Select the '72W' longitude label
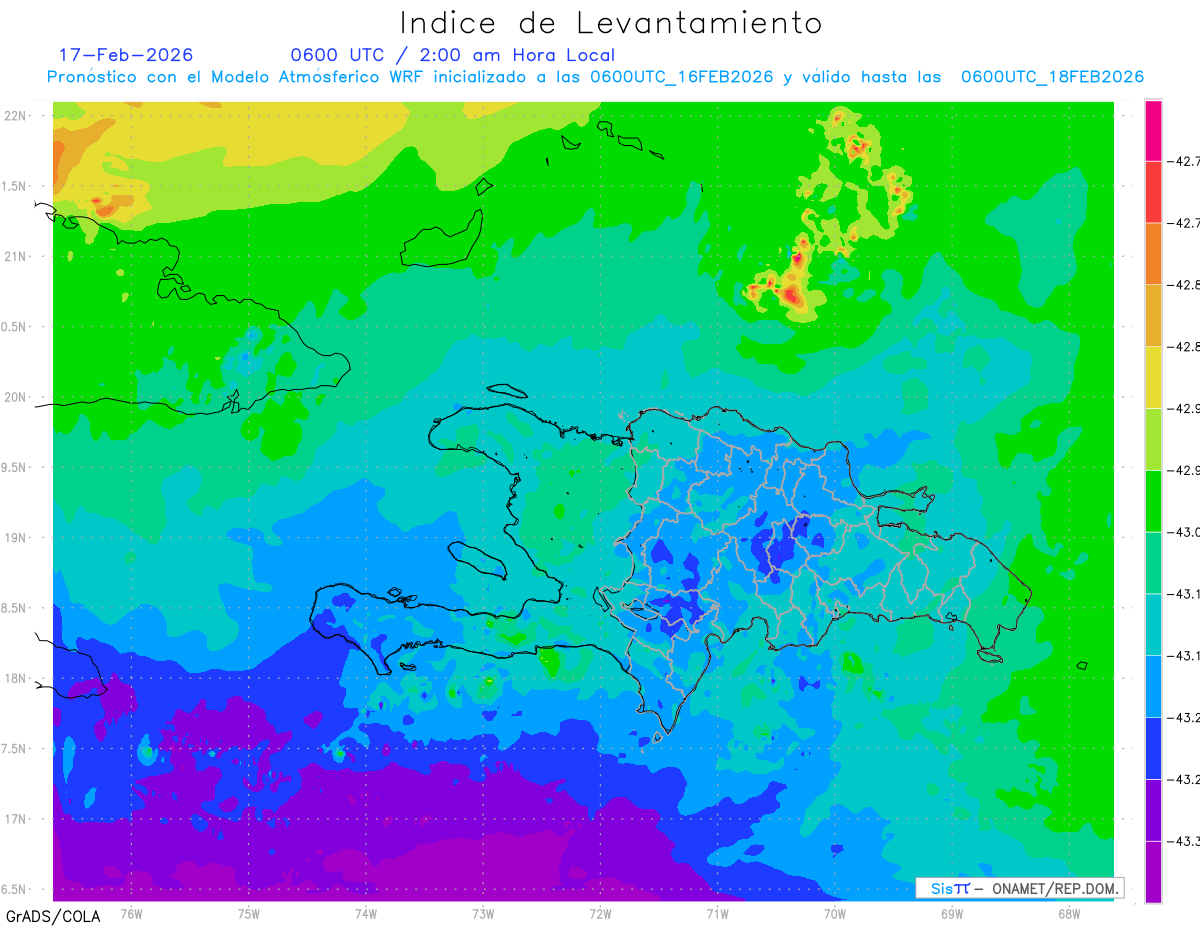 [x=601, y=913]
